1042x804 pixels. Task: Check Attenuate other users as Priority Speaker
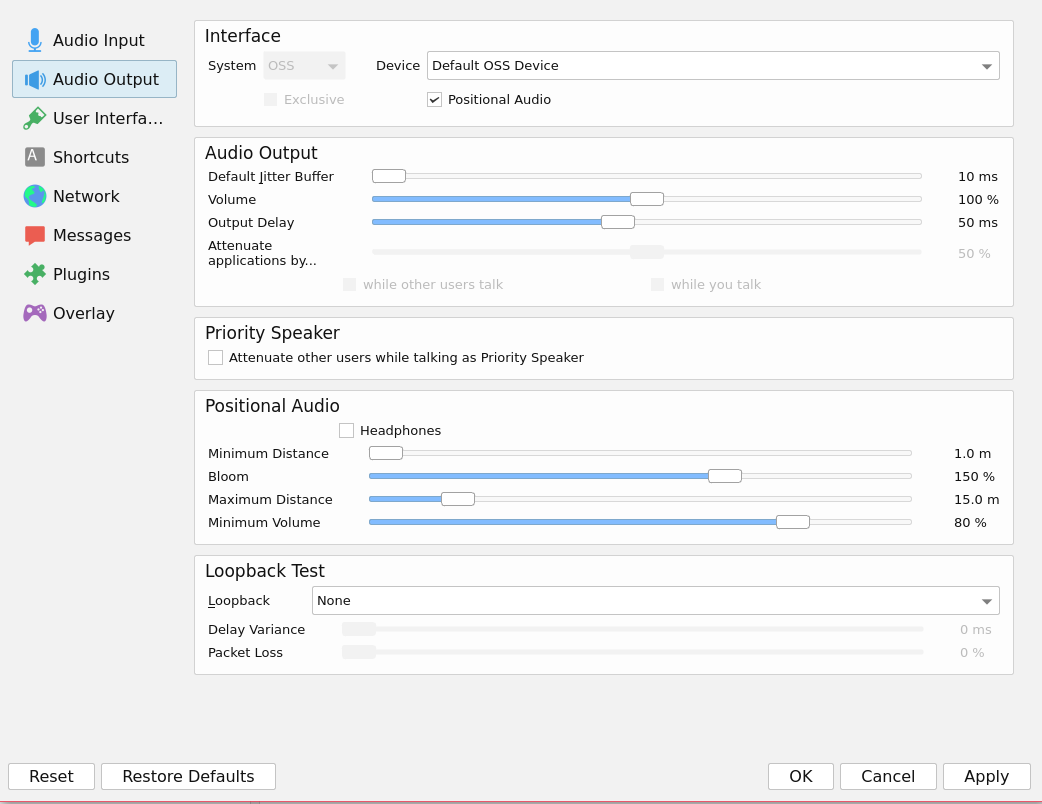tap(216, 358)
